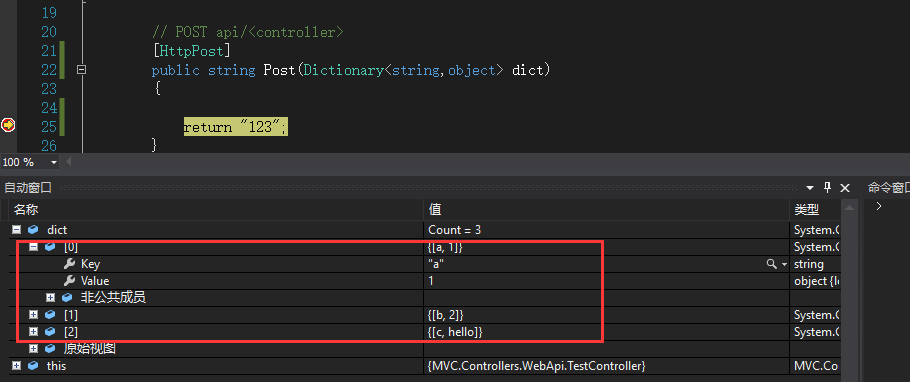The height and width of the screenshot is (382, 910).
Task: Click the text visualizer magnifier for Key
Action: coord(771,264)
